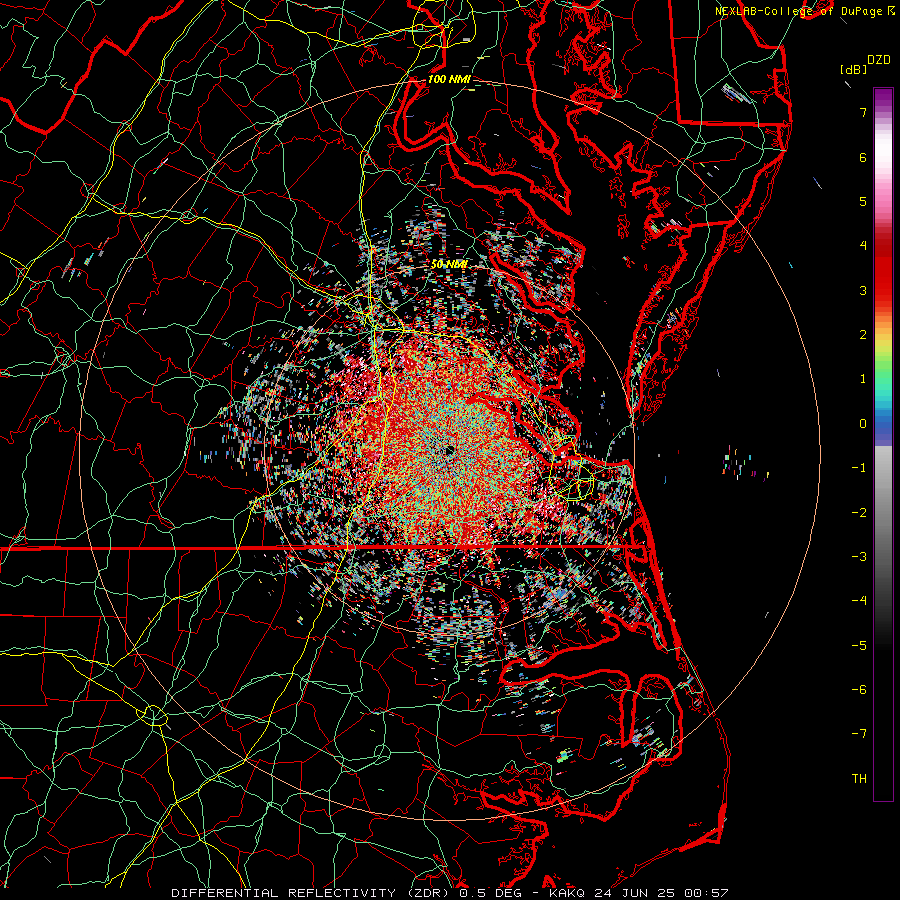The height and width of the screenshot is (900, 900).
Task: Click the [dB] unit label
Action: tap(853, 69)
